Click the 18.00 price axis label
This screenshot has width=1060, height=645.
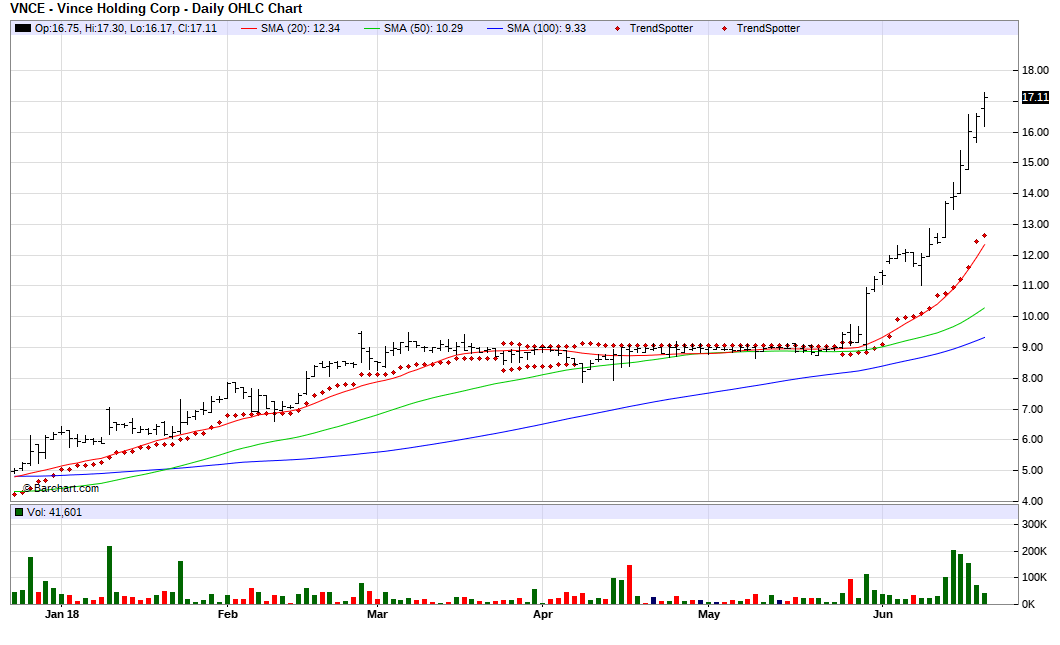pyautogui.click(x=1035, y=70)
